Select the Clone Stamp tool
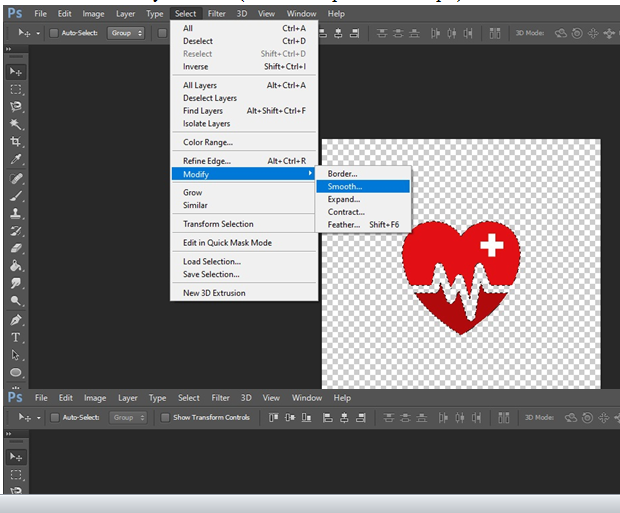620x513 pixels. pos(16,214)
